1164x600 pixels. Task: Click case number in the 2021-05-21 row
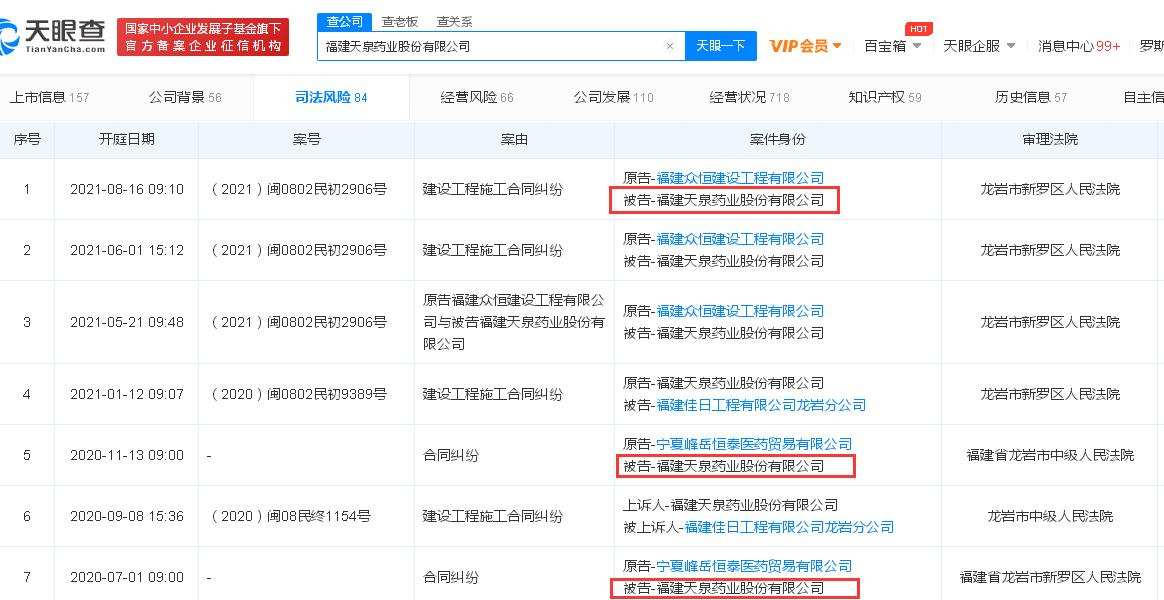(298, 322)
